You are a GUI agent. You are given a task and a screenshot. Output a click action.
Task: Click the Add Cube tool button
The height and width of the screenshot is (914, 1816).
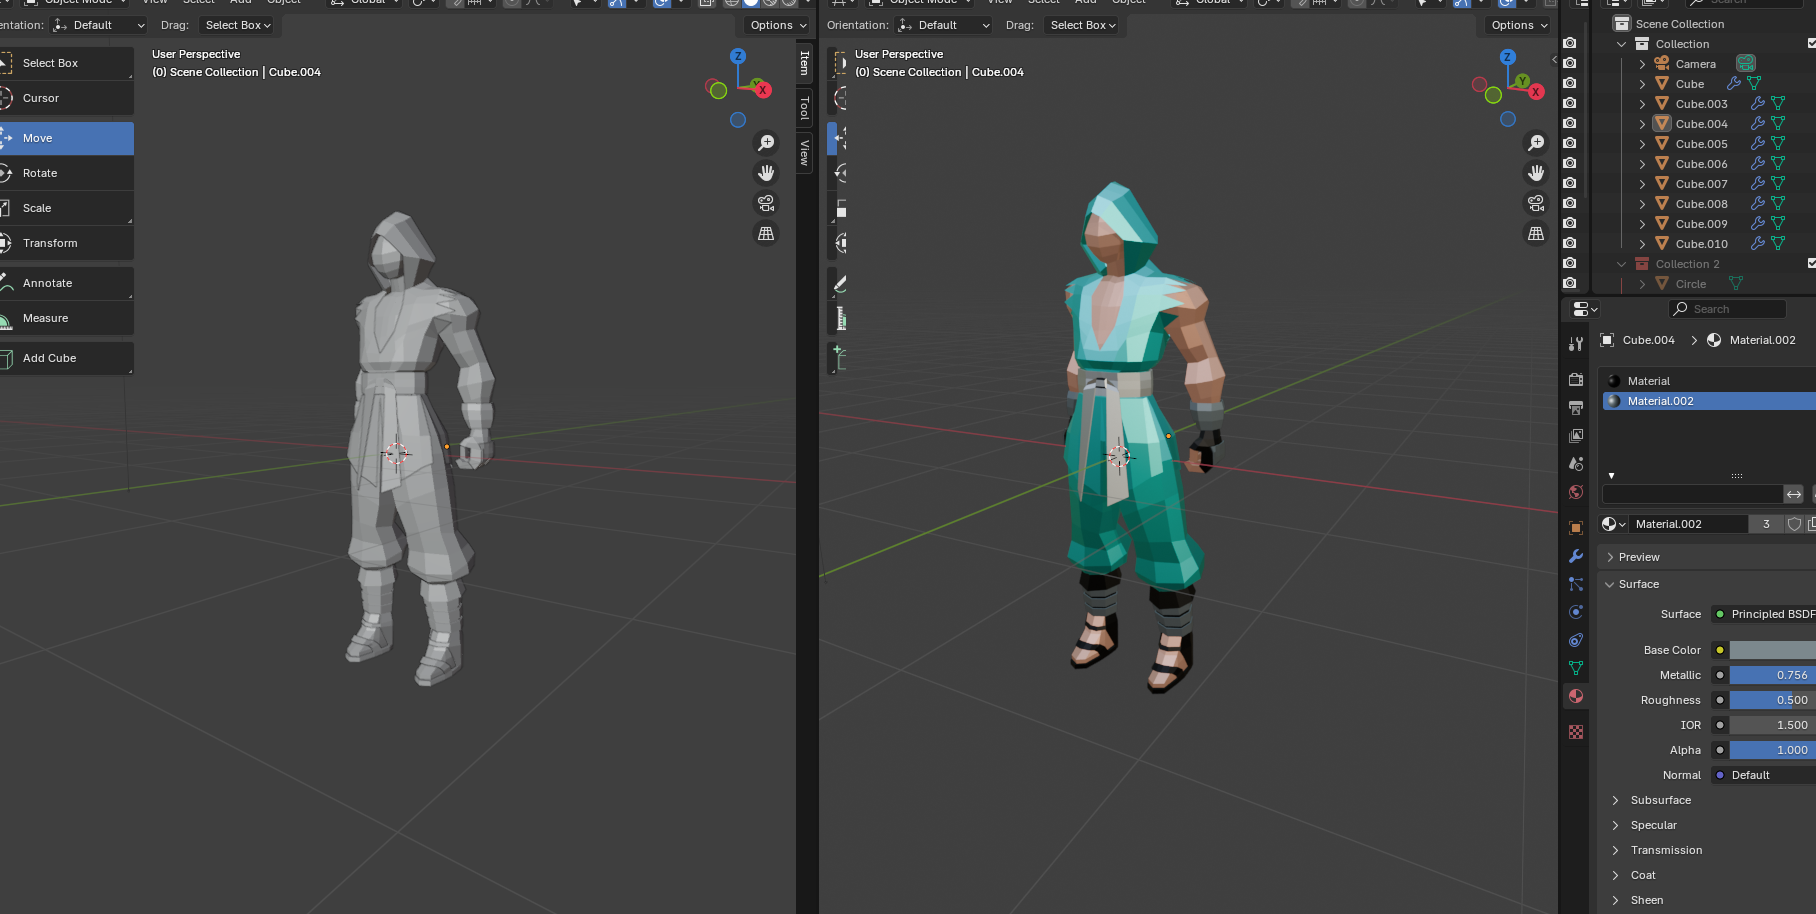[x=66, y=358]
